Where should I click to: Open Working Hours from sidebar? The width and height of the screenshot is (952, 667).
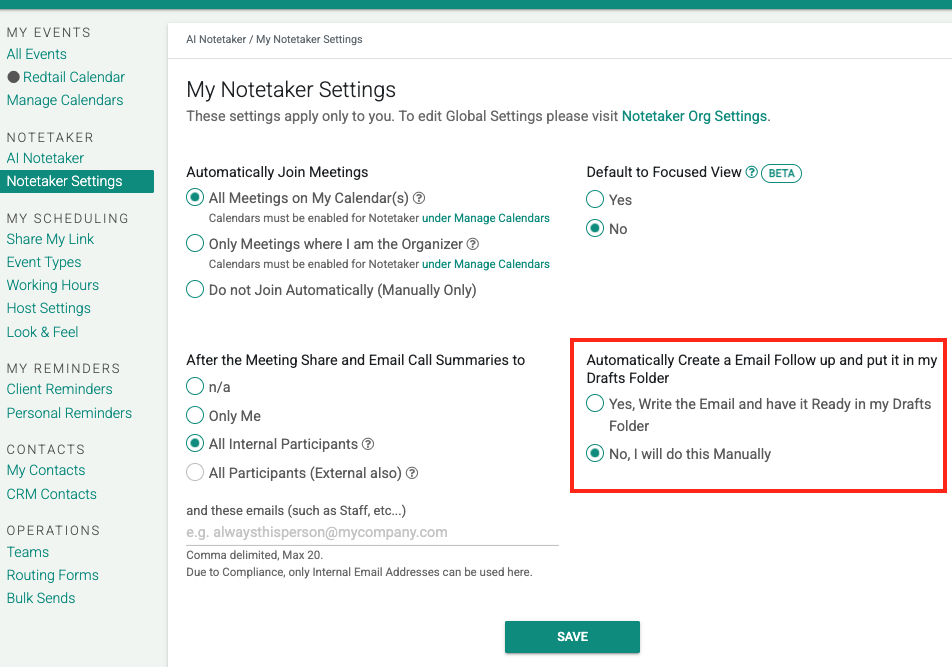coord(52,285)
